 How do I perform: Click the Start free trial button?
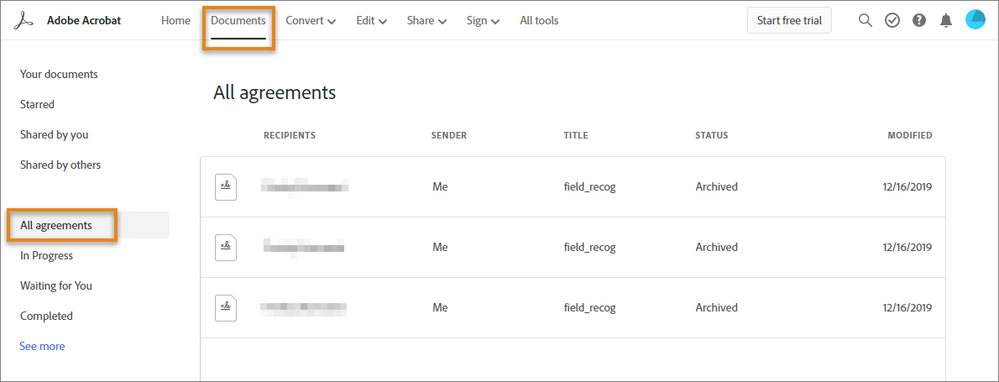[789, 20]
